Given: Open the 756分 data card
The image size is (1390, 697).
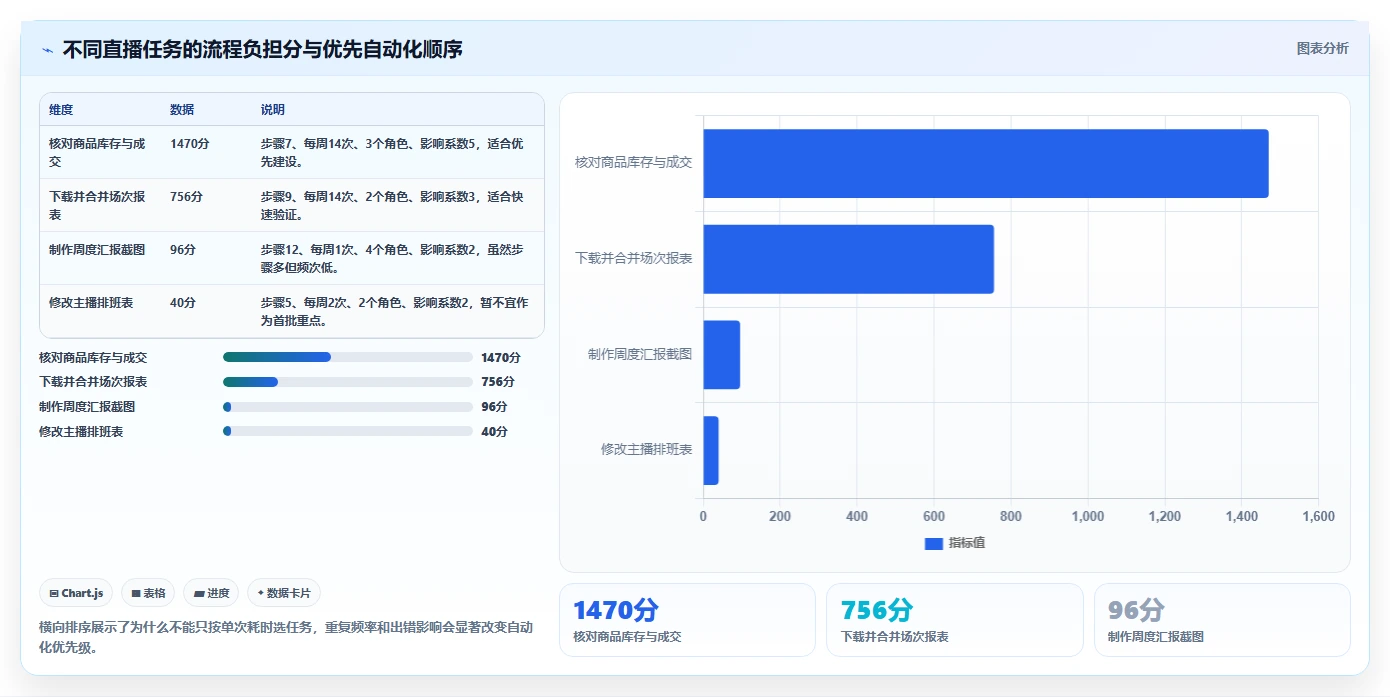Looking at the screenshot, I should 955,620.
